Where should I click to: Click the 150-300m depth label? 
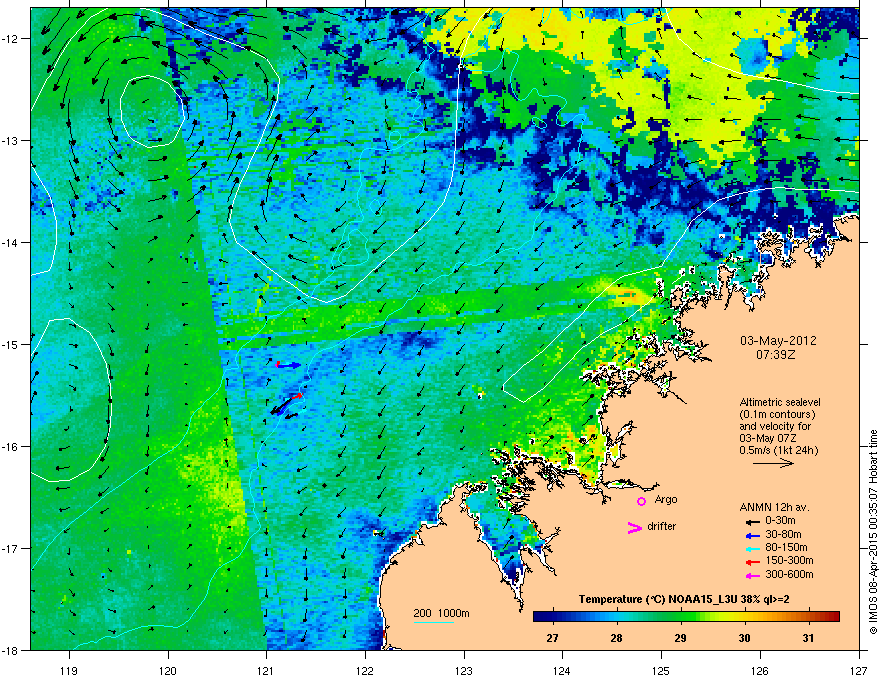point(789,560)
